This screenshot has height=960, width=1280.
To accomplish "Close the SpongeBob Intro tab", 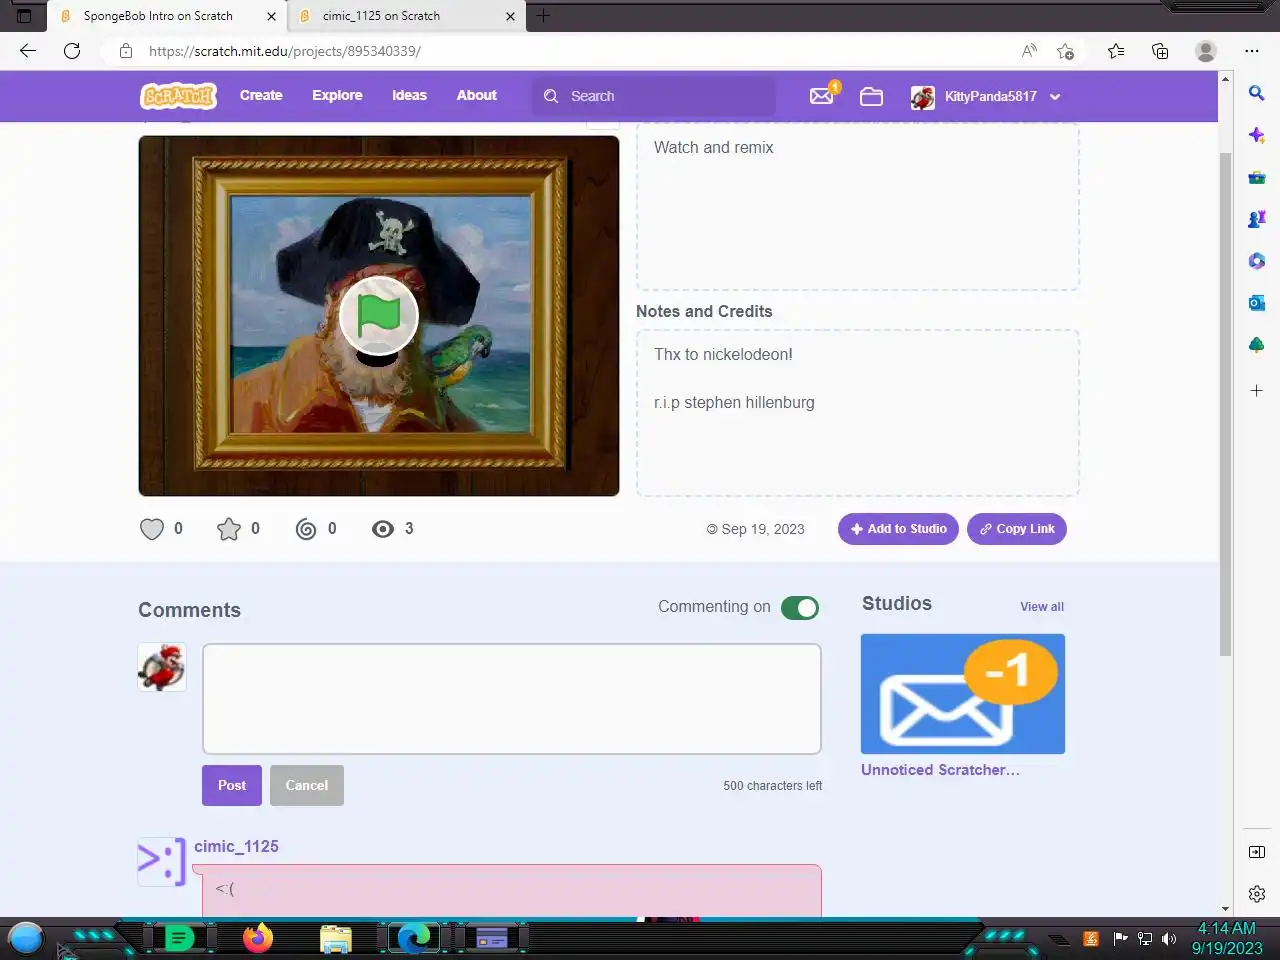I will pos(271,16).
